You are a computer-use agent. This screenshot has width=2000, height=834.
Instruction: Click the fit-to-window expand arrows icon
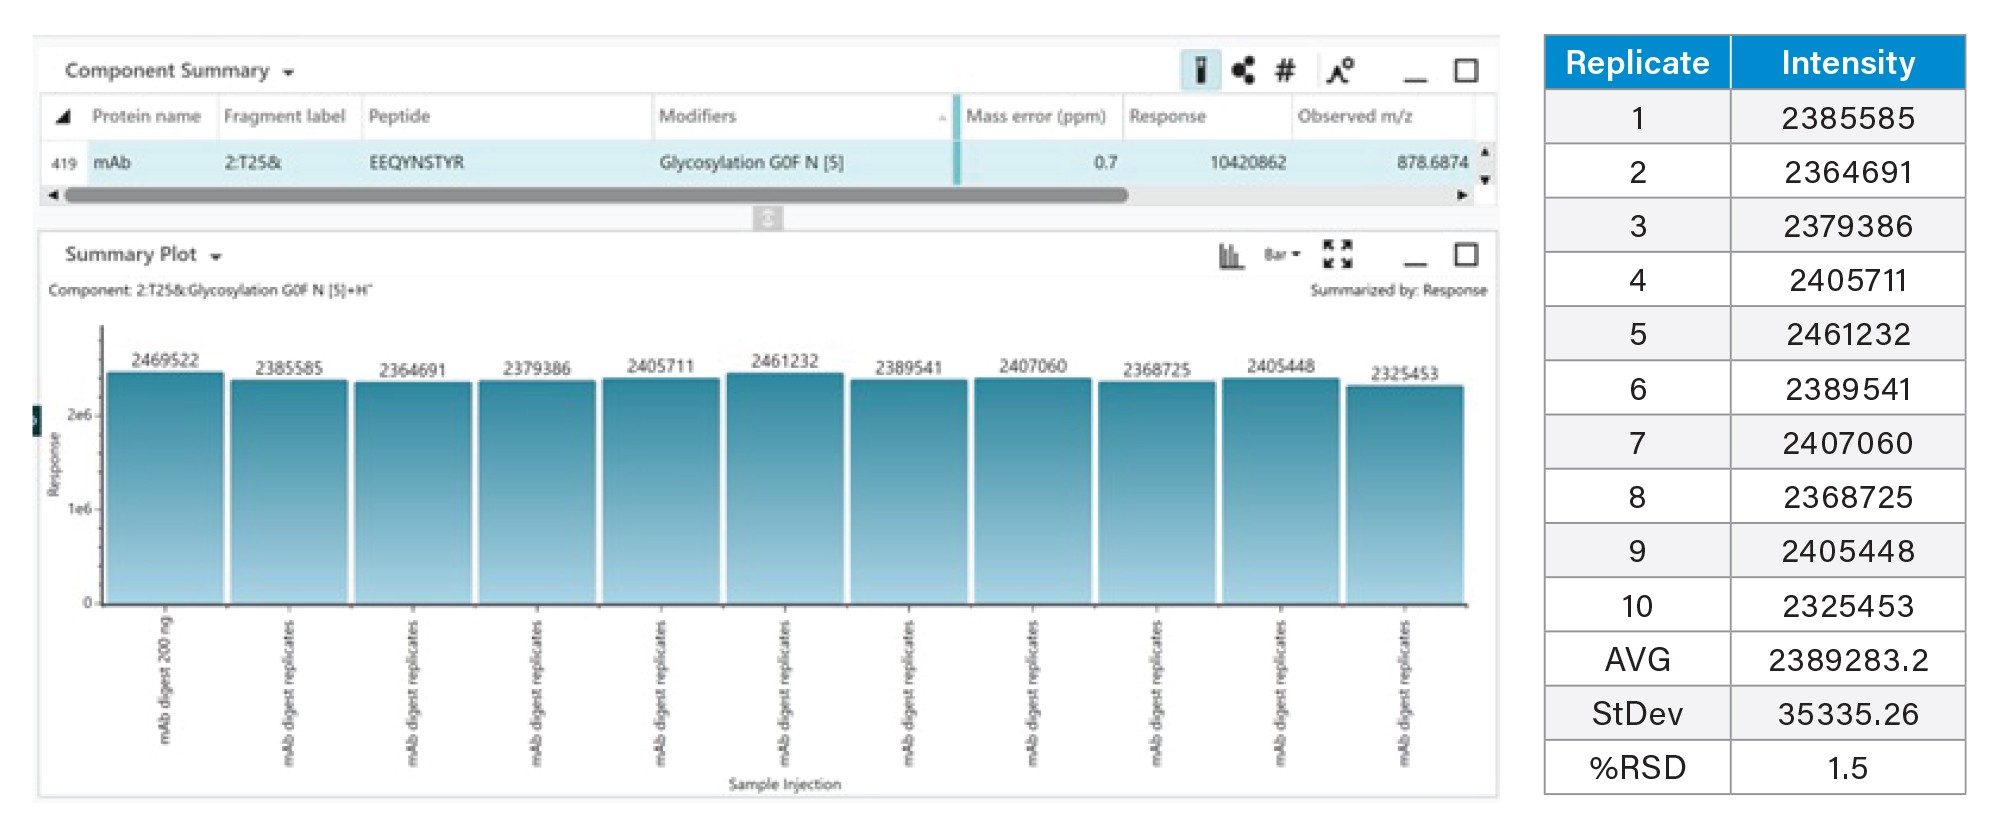pos(1338,254)
